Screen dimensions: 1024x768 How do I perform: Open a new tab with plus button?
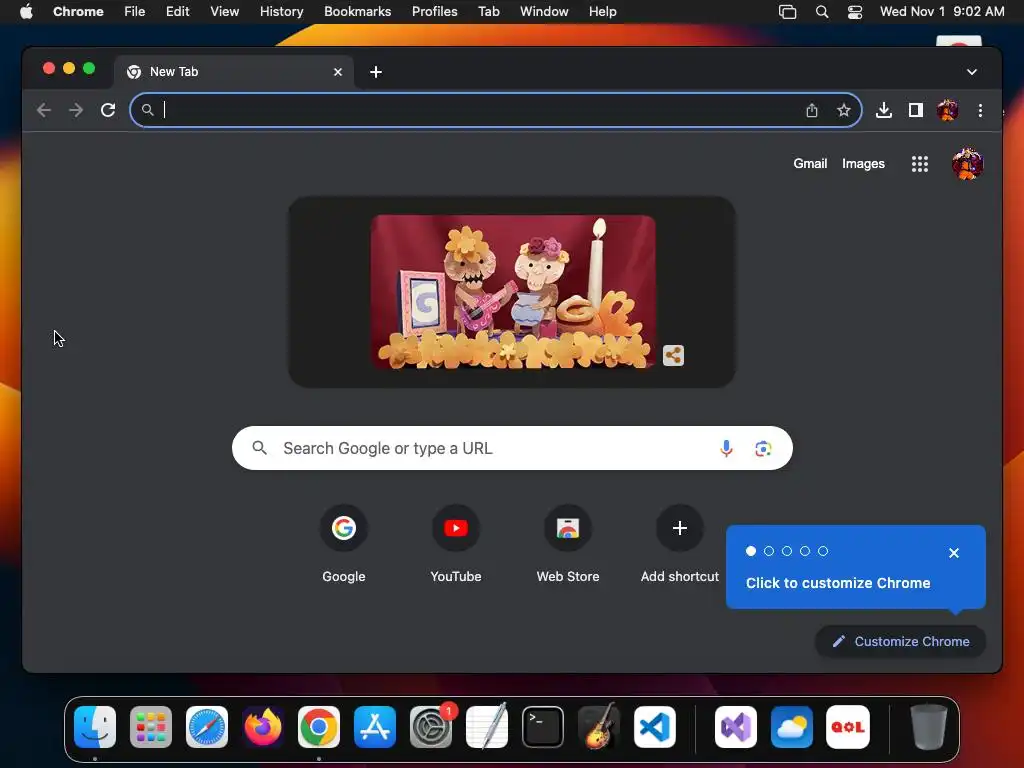click(376, 72)
